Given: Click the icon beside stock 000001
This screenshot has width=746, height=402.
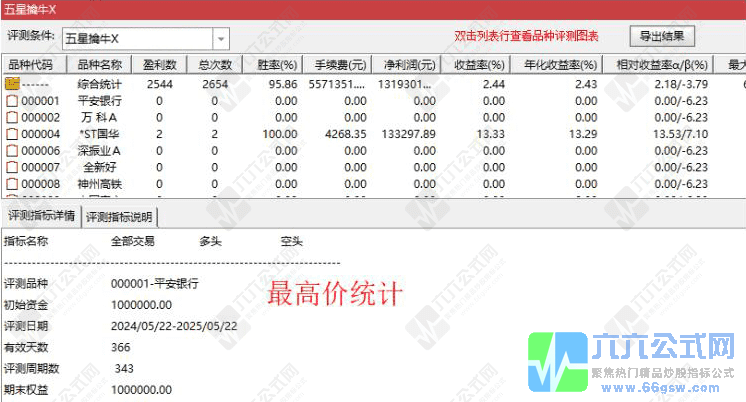Looking at the screenshot, I should coord(12,101).
